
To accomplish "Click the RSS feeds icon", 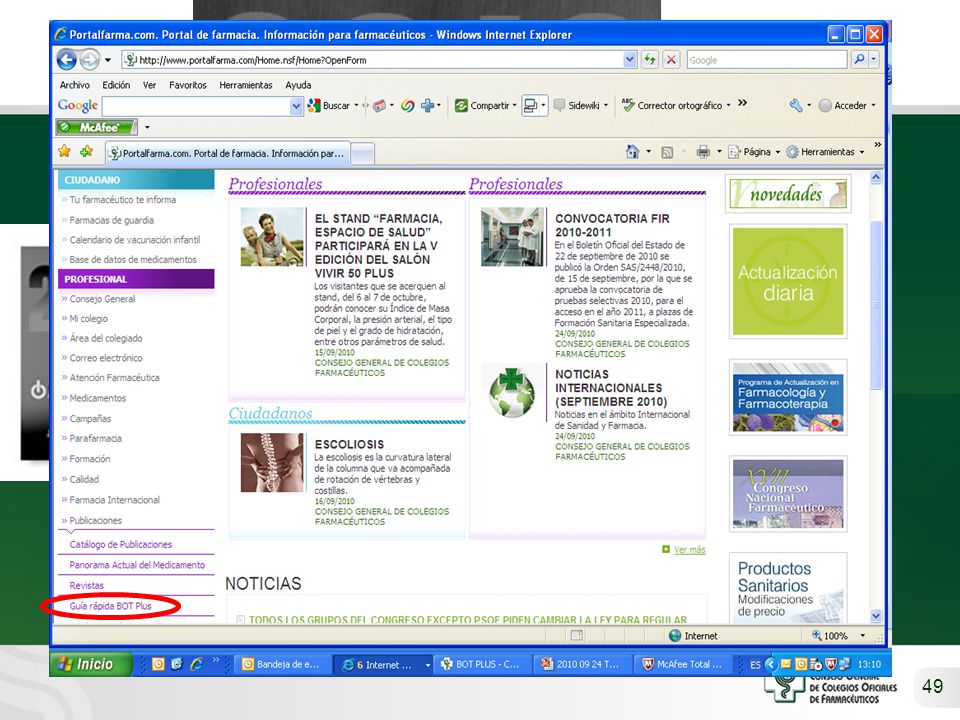I will pyautogui.click(x=667, y=152).
